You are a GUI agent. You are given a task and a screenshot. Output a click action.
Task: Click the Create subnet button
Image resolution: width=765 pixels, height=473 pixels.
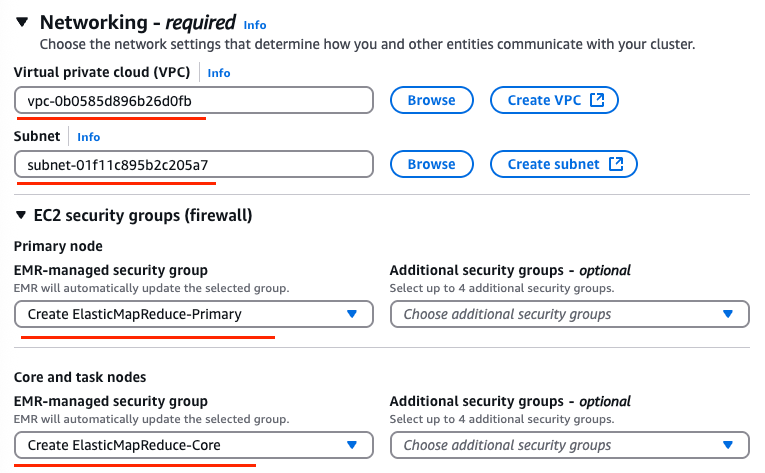(x=564, y=164)
